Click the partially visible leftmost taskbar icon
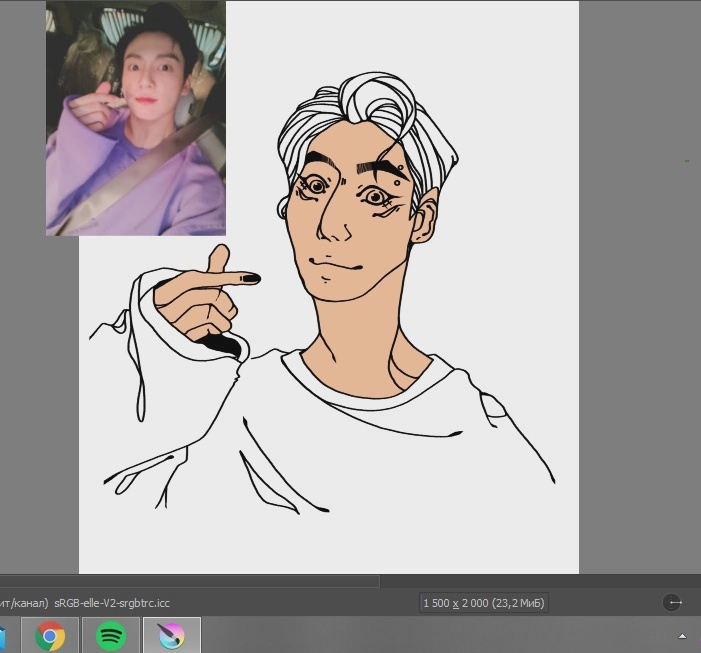This screenshot has width=701, height=653. click(3, 635)
